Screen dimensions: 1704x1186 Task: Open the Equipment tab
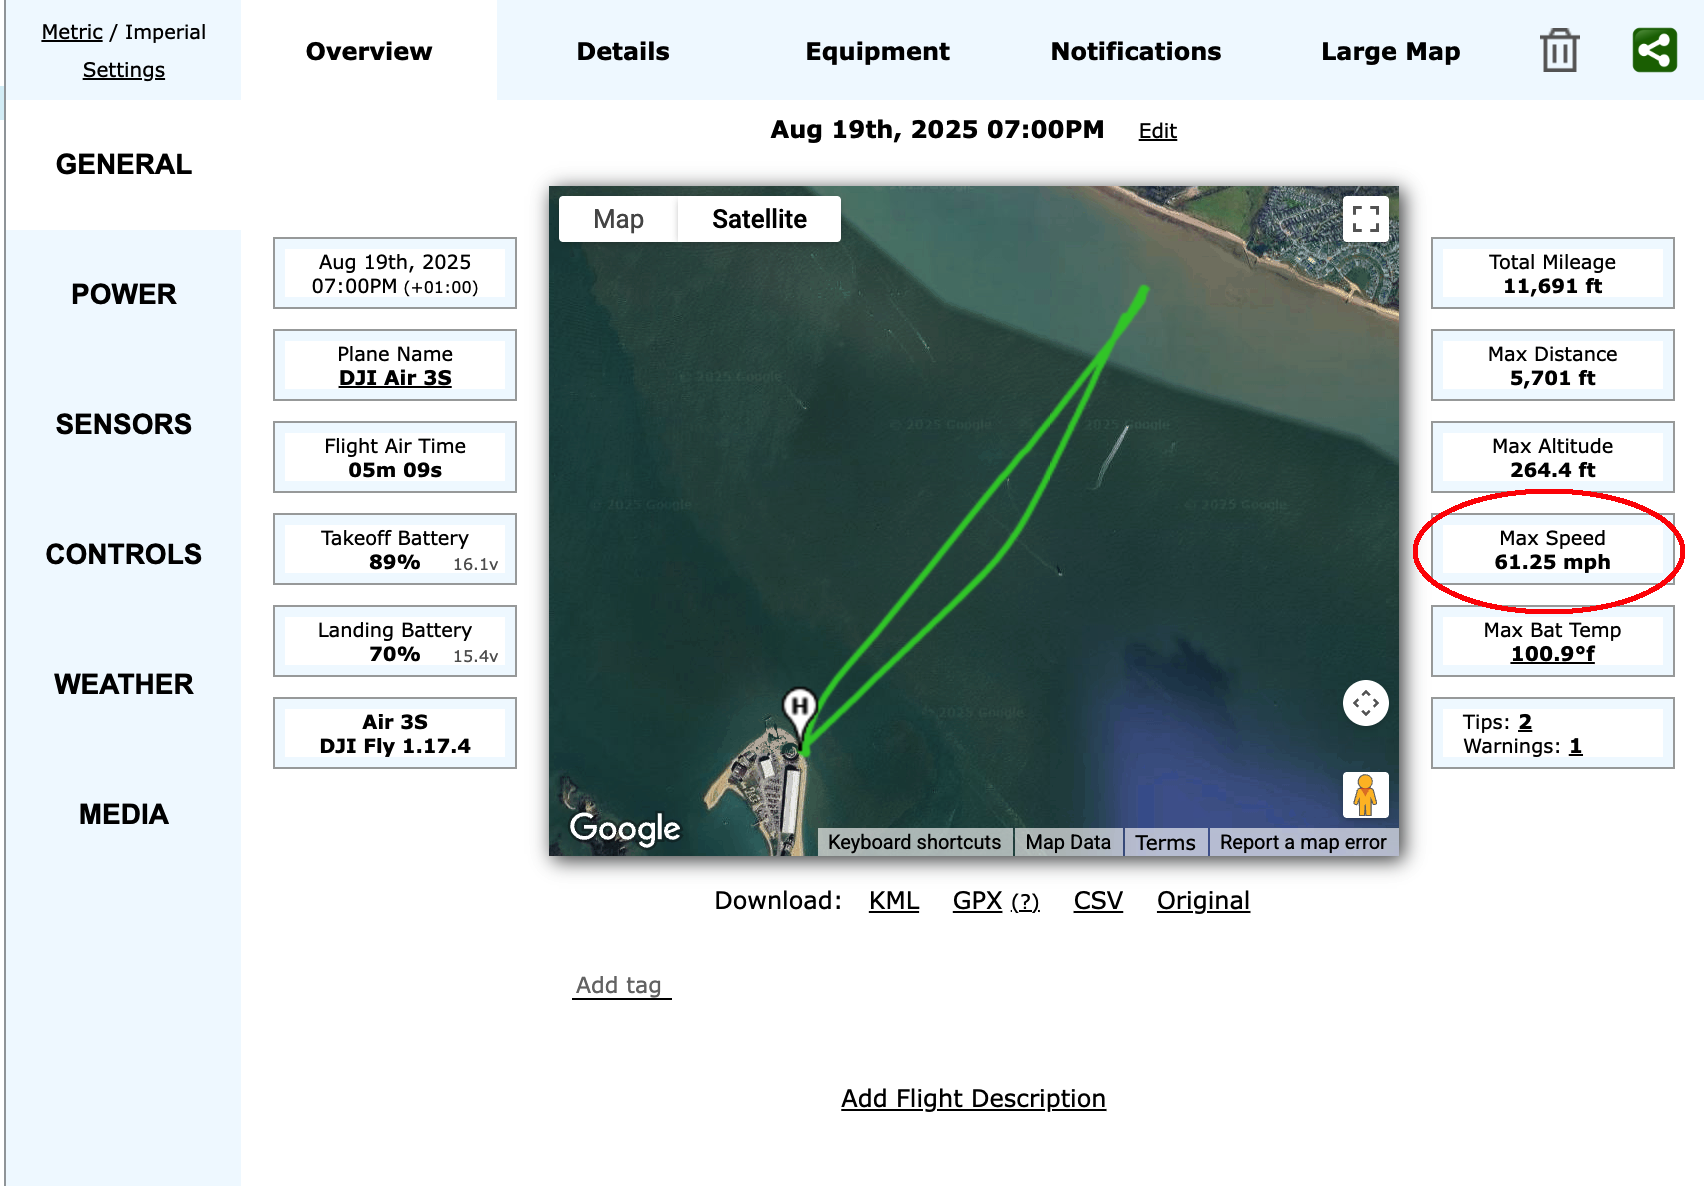[877, 51]
